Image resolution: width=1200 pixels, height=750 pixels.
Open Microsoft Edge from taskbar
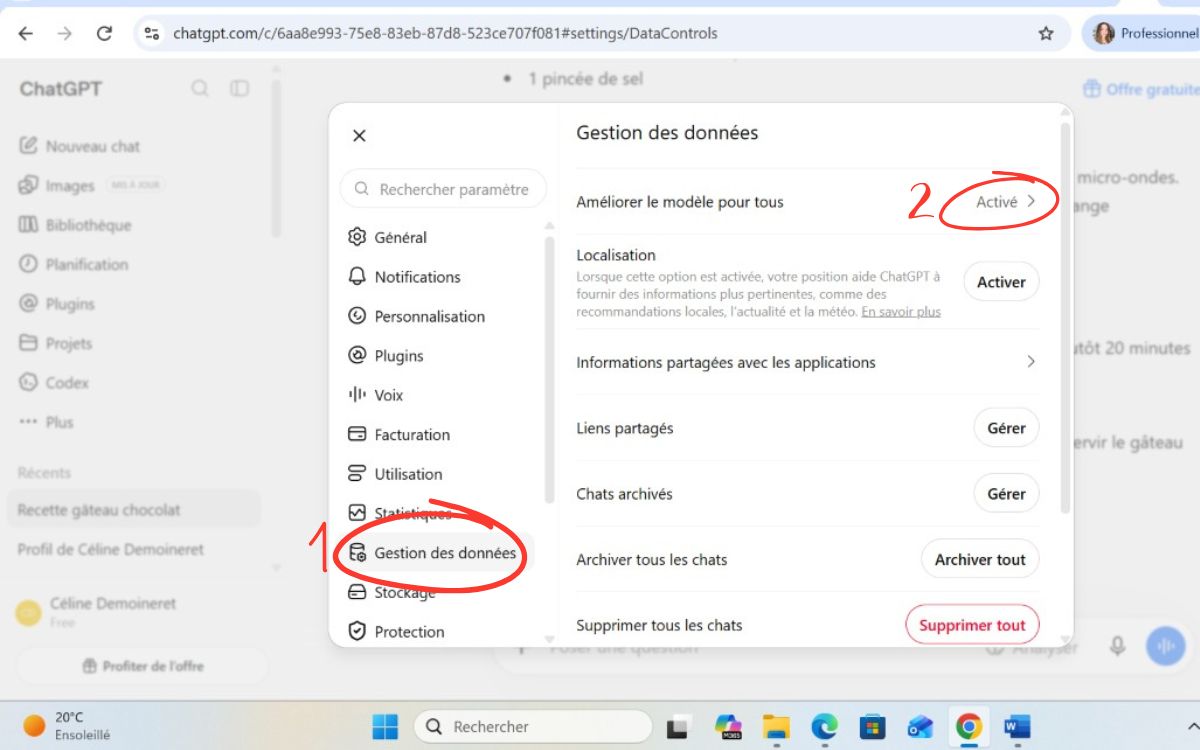824,726
